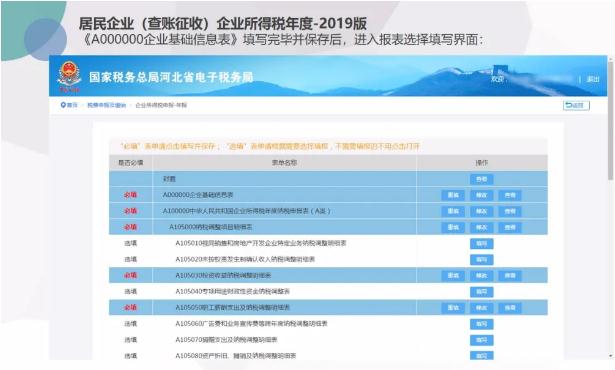Viewport: 615px width, 370px height.
Task: Open the 税费申报及缴纳 breadcrumb link
Action: 106,105
